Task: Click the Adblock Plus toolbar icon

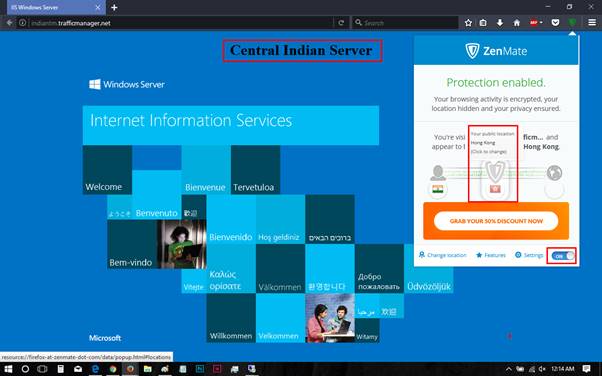Action: (534, 23)
